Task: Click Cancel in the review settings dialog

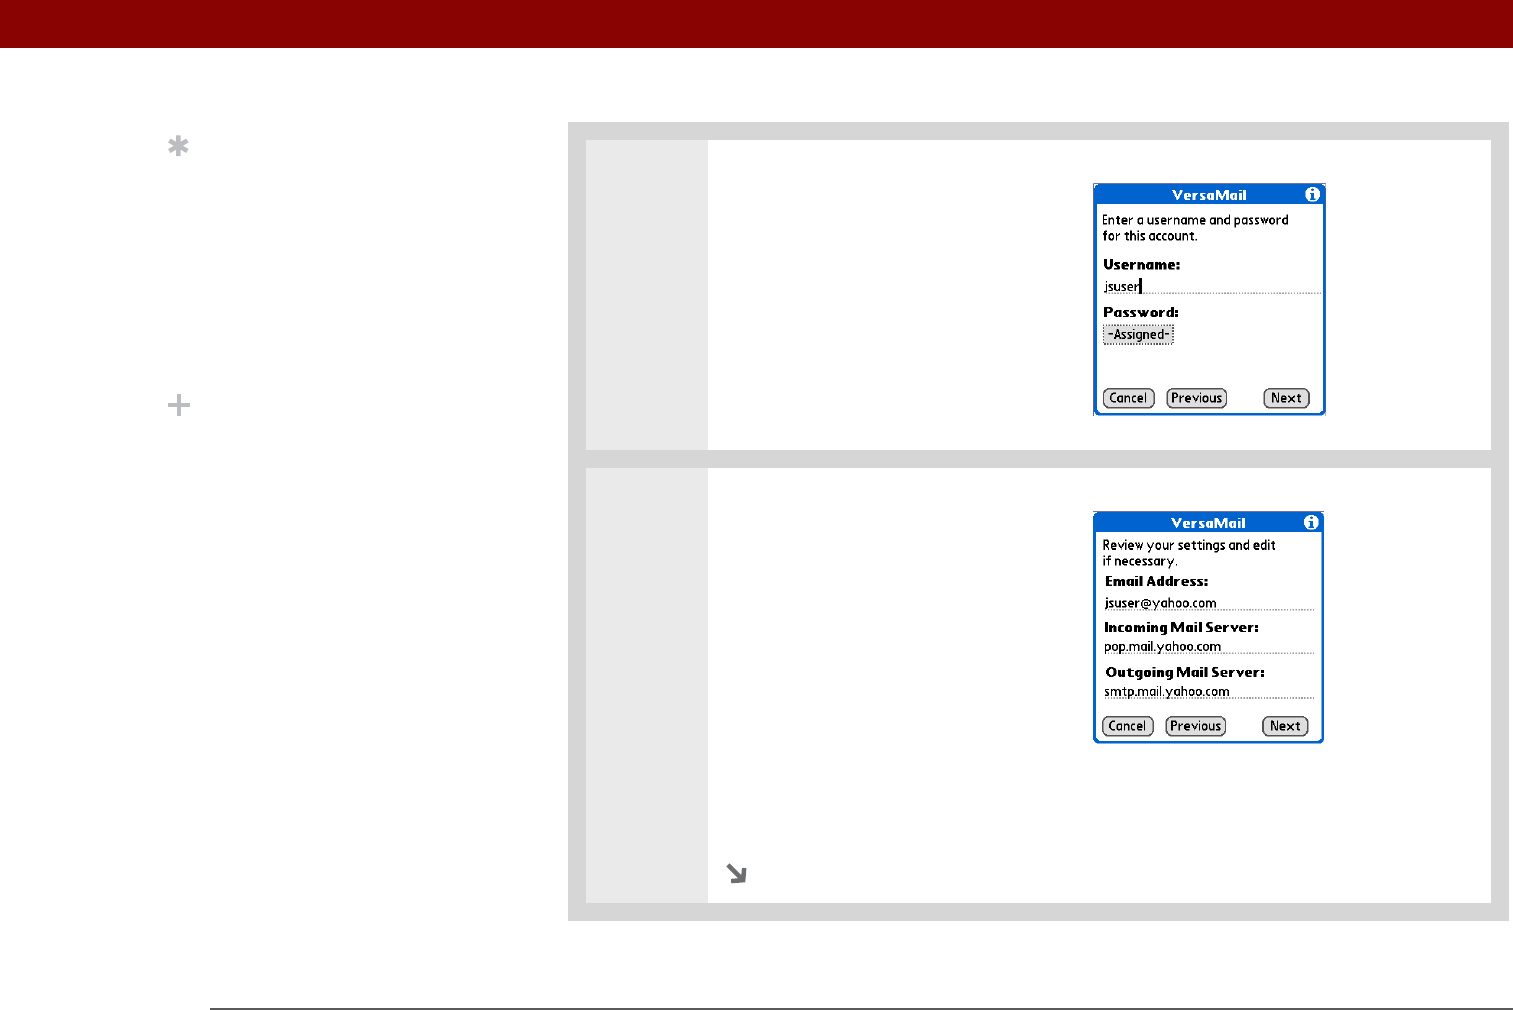Action: point(1127,726)
